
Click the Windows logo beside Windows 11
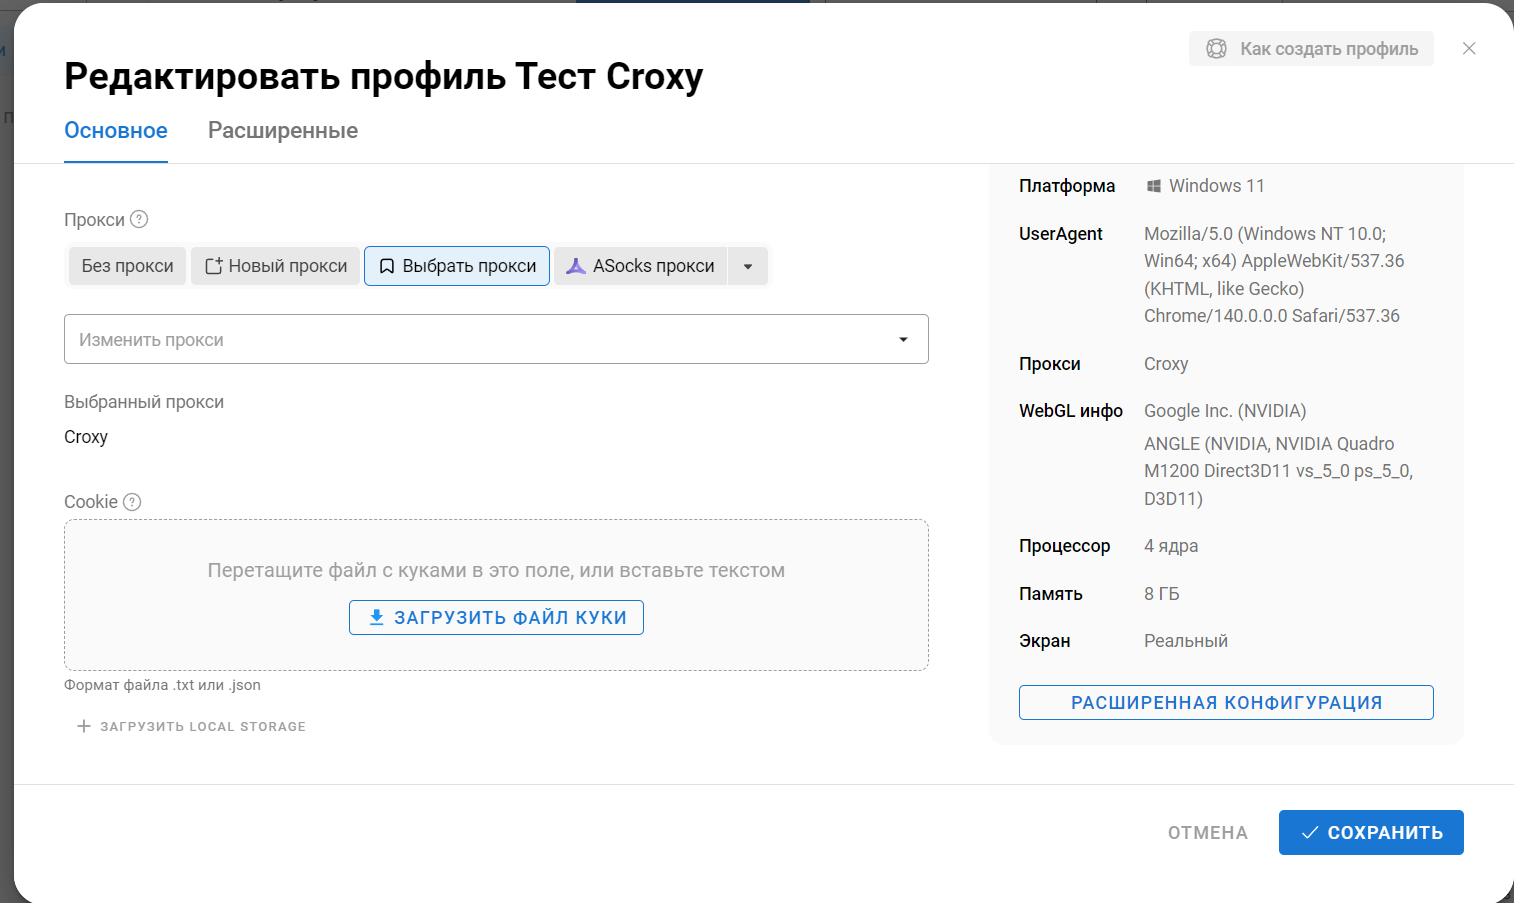[1153, 186]
